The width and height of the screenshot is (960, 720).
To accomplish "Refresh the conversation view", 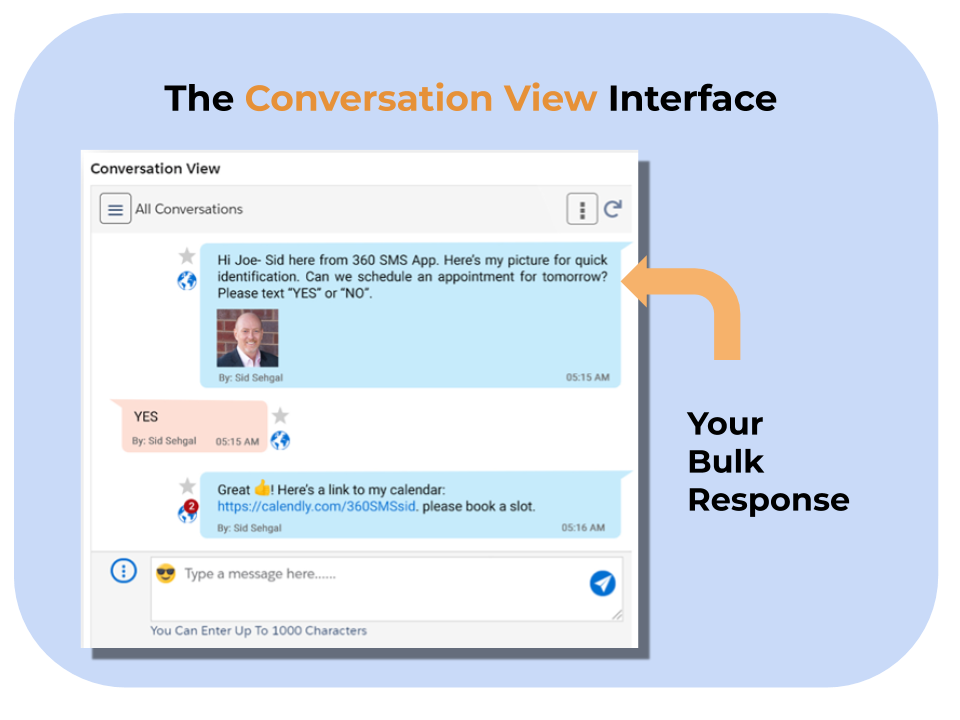I will pos(613,209).
